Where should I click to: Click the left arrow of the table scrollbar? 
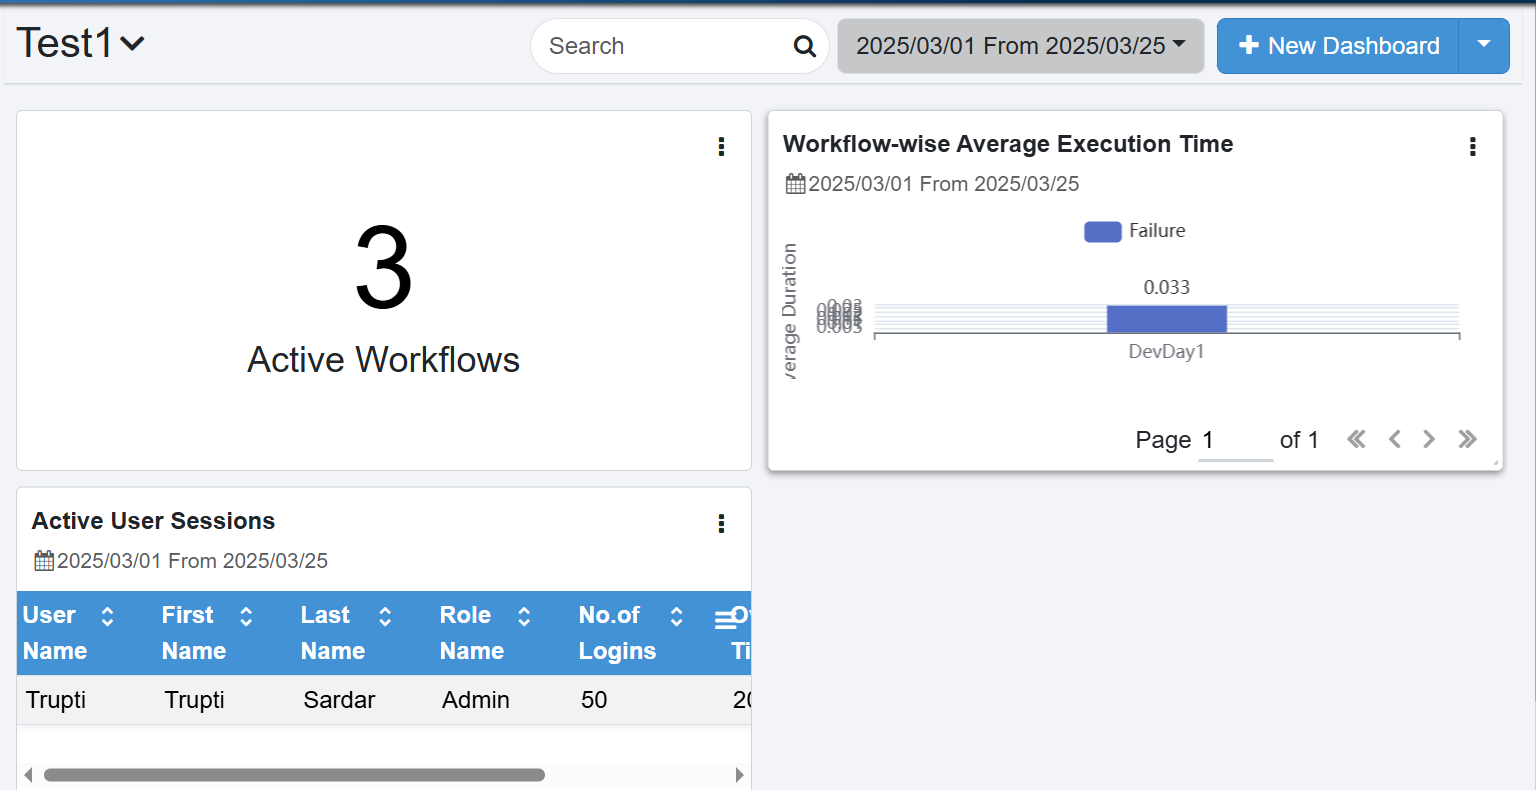tap(27, 774)
